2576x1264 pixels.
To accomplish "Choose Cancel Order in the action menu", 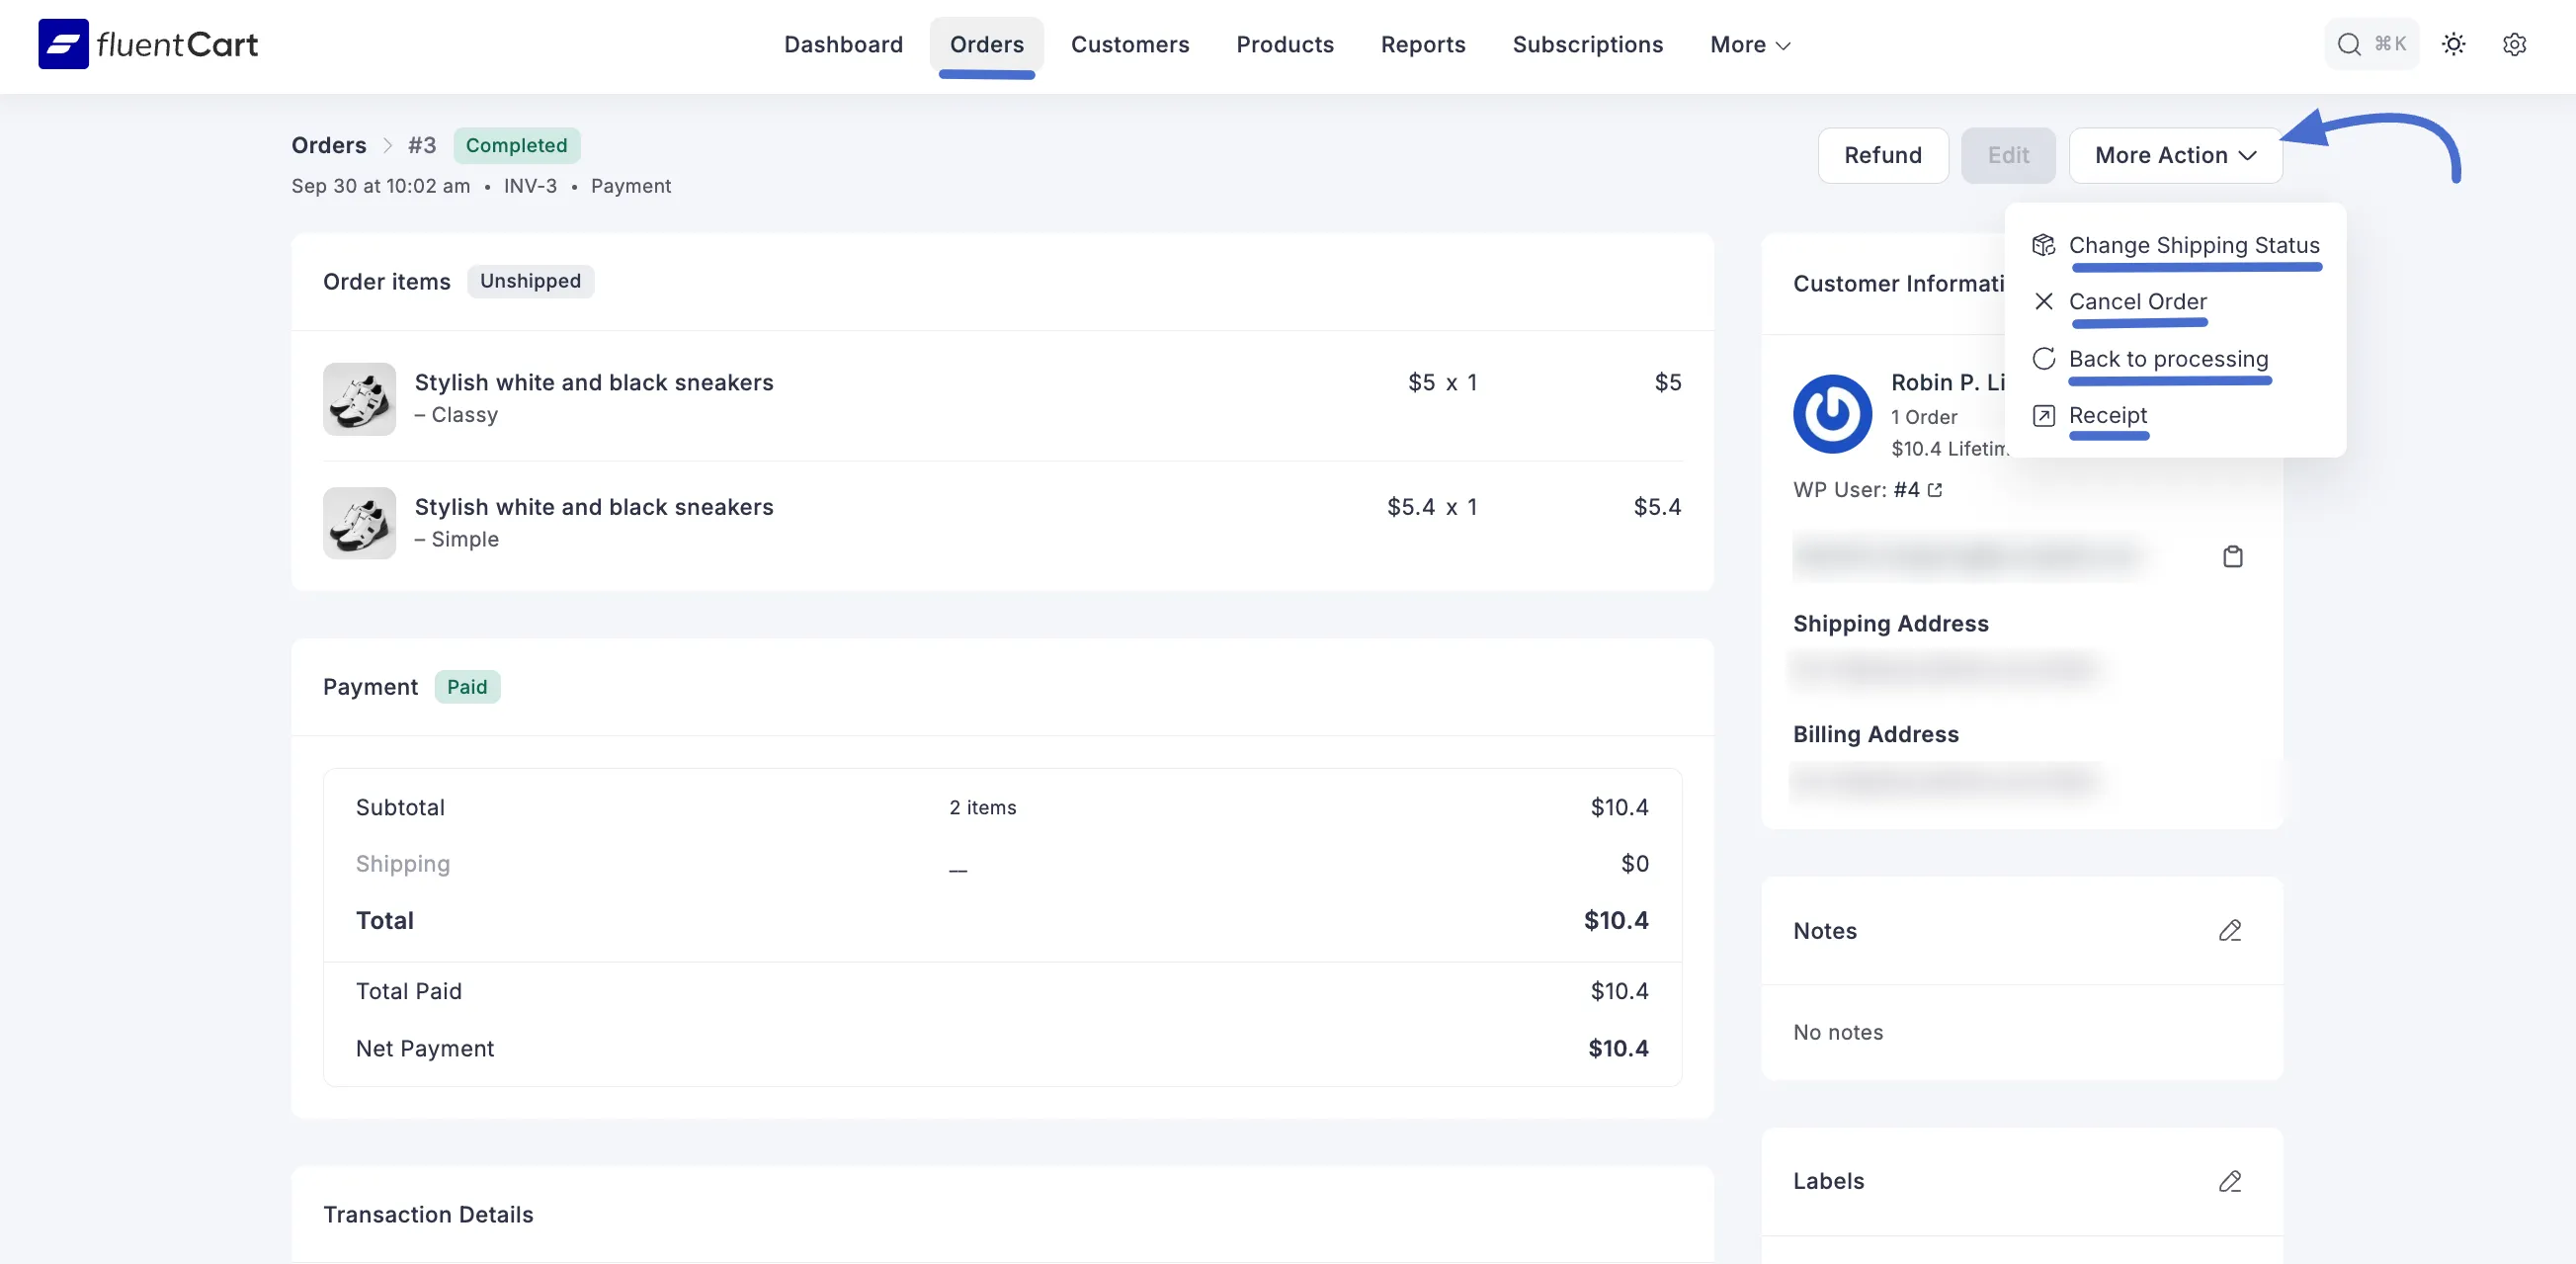I will tap(2137, 302).
